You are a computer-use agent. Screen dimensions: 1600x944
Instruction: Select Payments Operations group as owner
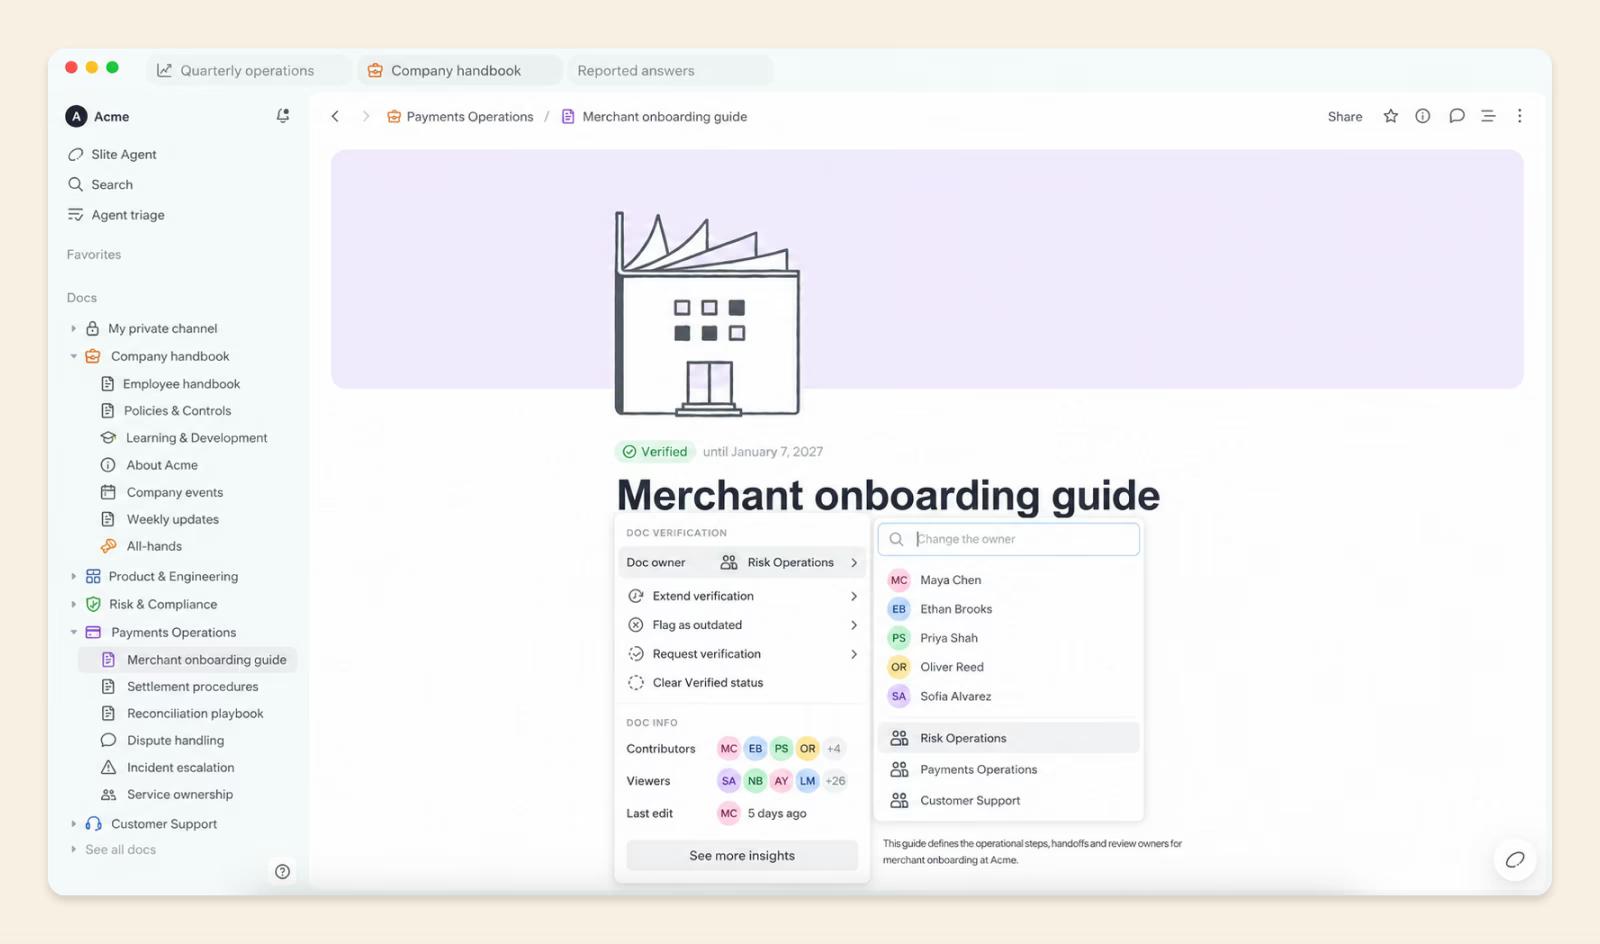pyautogui.click(x=1009, y=769)
